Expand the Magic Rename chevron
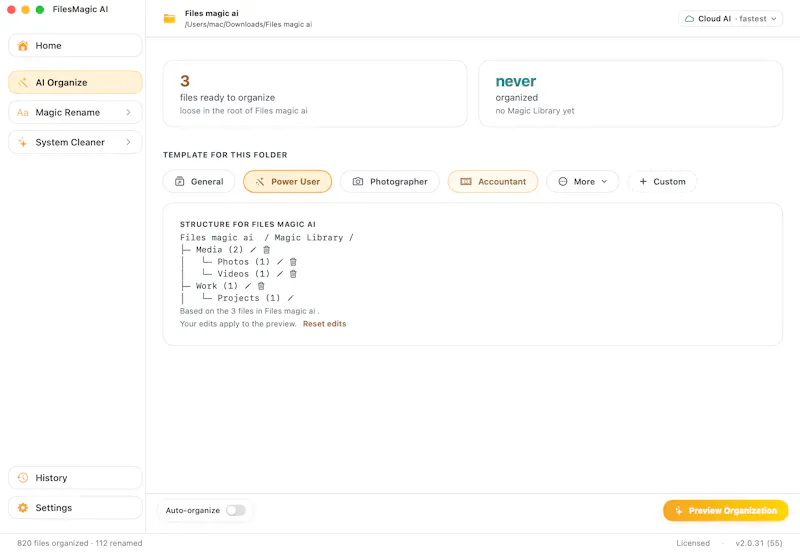The height and width of the screenshot is (553, 800). [128, 112]
